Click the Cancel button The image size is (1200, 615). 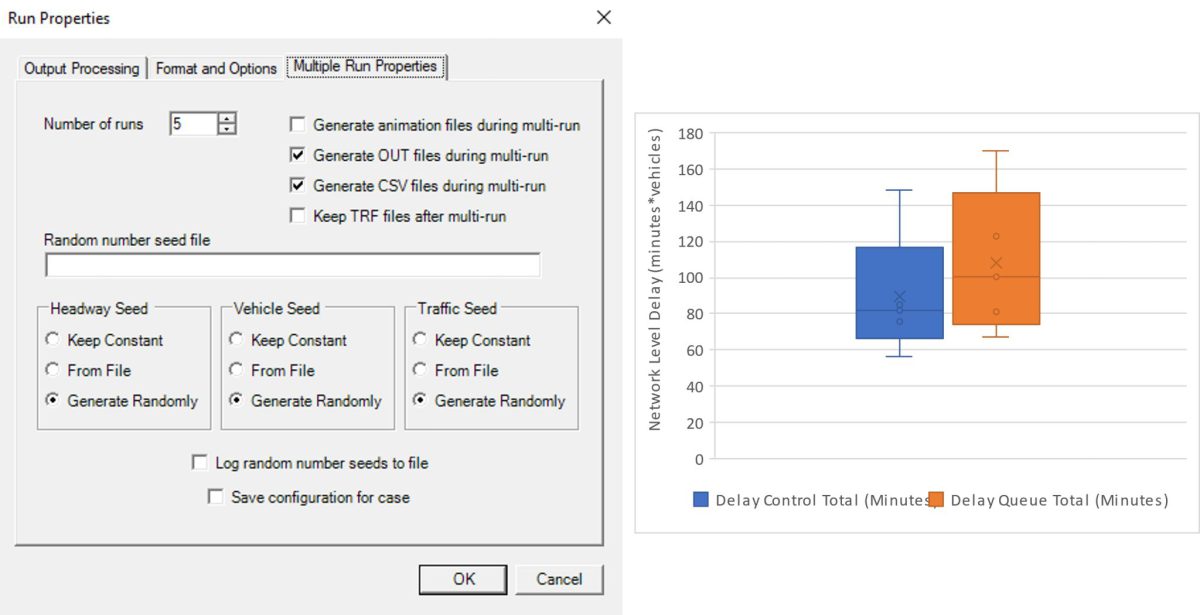pos(559,579)
